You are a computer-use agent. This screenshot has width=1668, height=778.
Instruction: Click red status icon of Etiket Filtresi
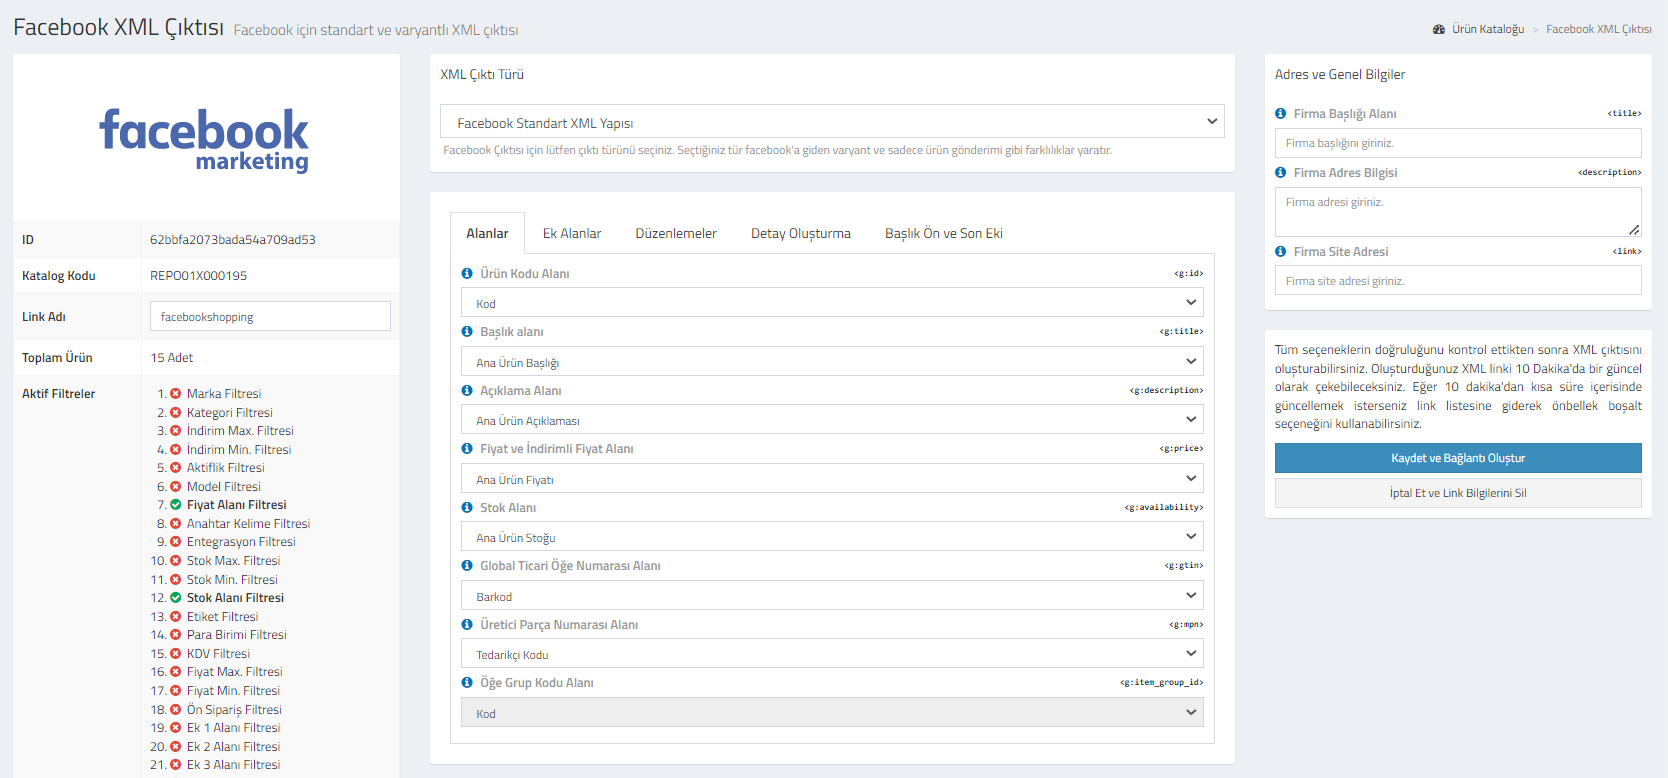coord(176,616)
